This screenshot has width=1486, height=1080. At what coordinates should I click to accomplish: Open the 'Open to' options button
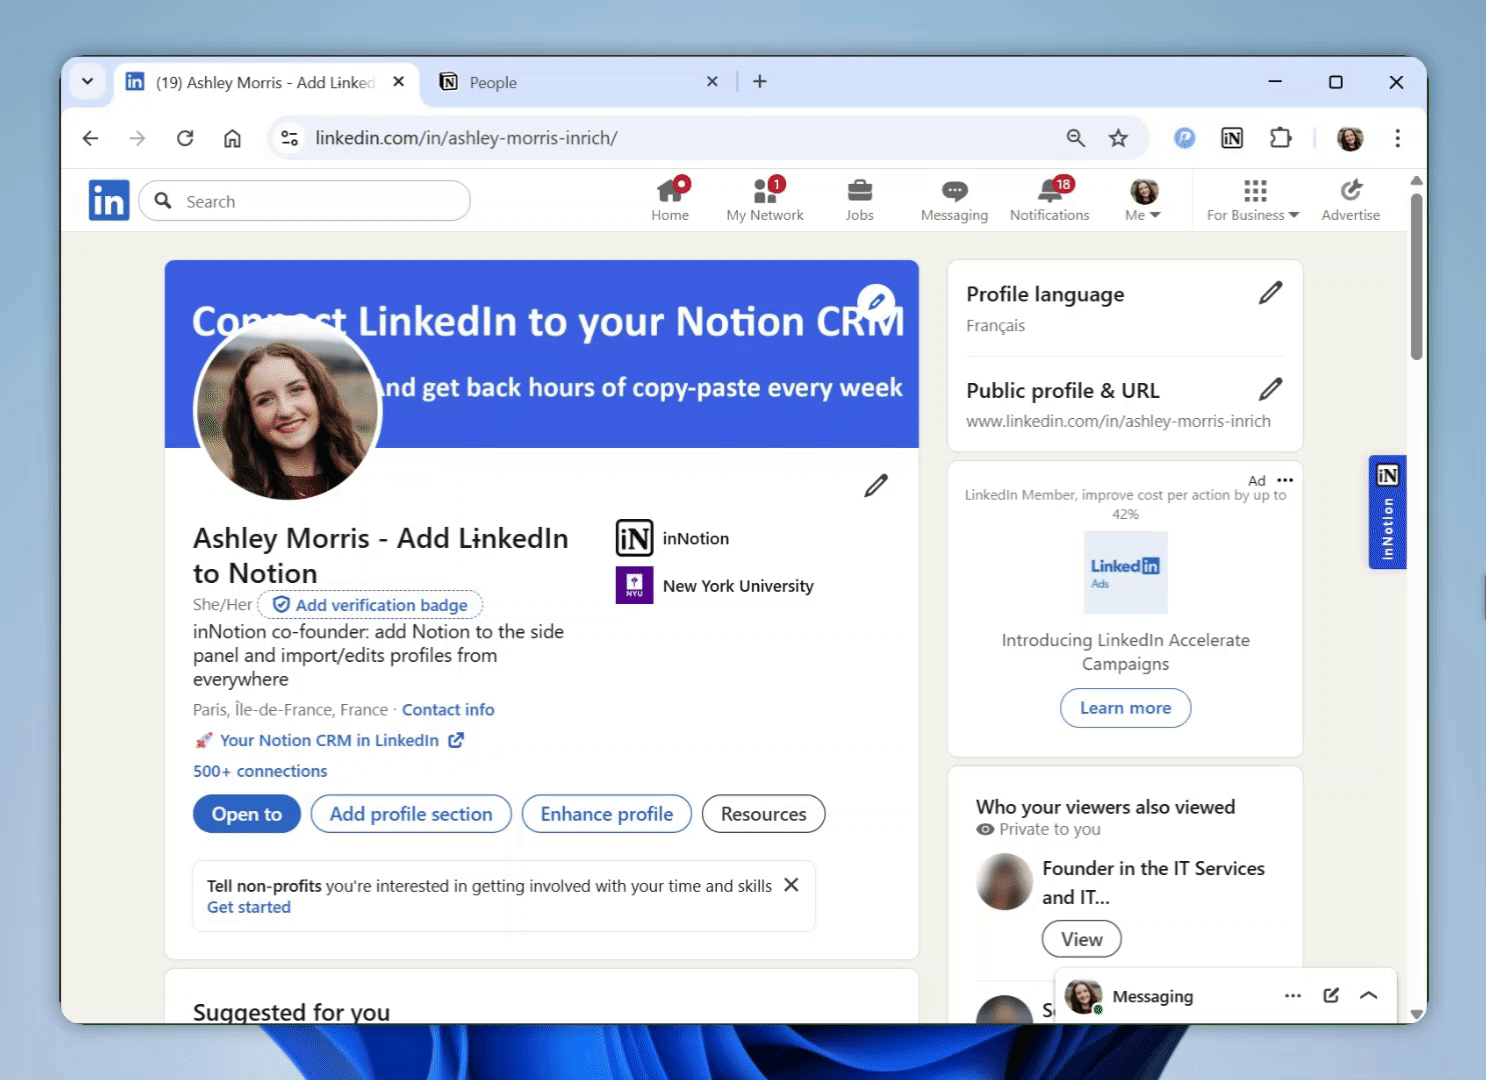click(247, 814)
